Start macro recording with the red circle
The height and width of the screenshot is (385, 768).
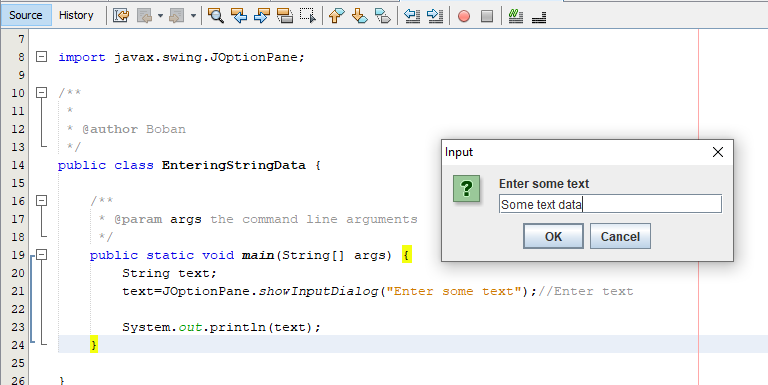tap(464, 16)
